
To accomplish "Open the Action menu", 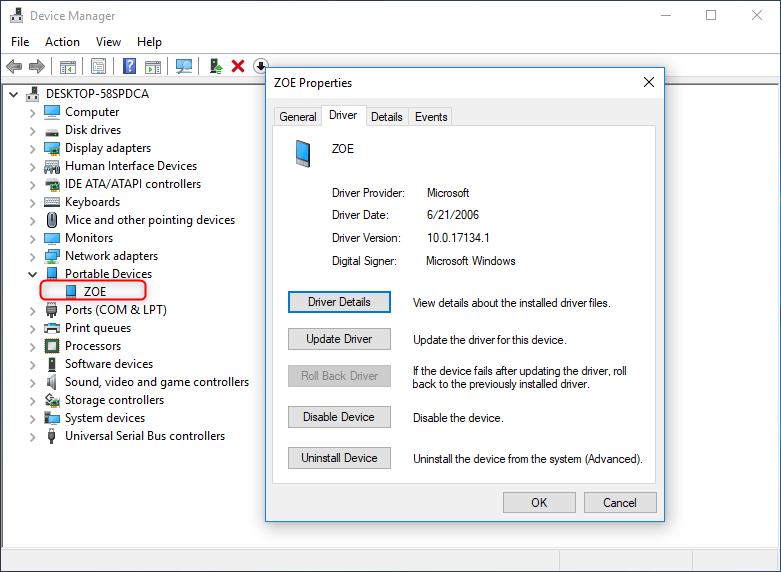I will (x=62, y=42).
